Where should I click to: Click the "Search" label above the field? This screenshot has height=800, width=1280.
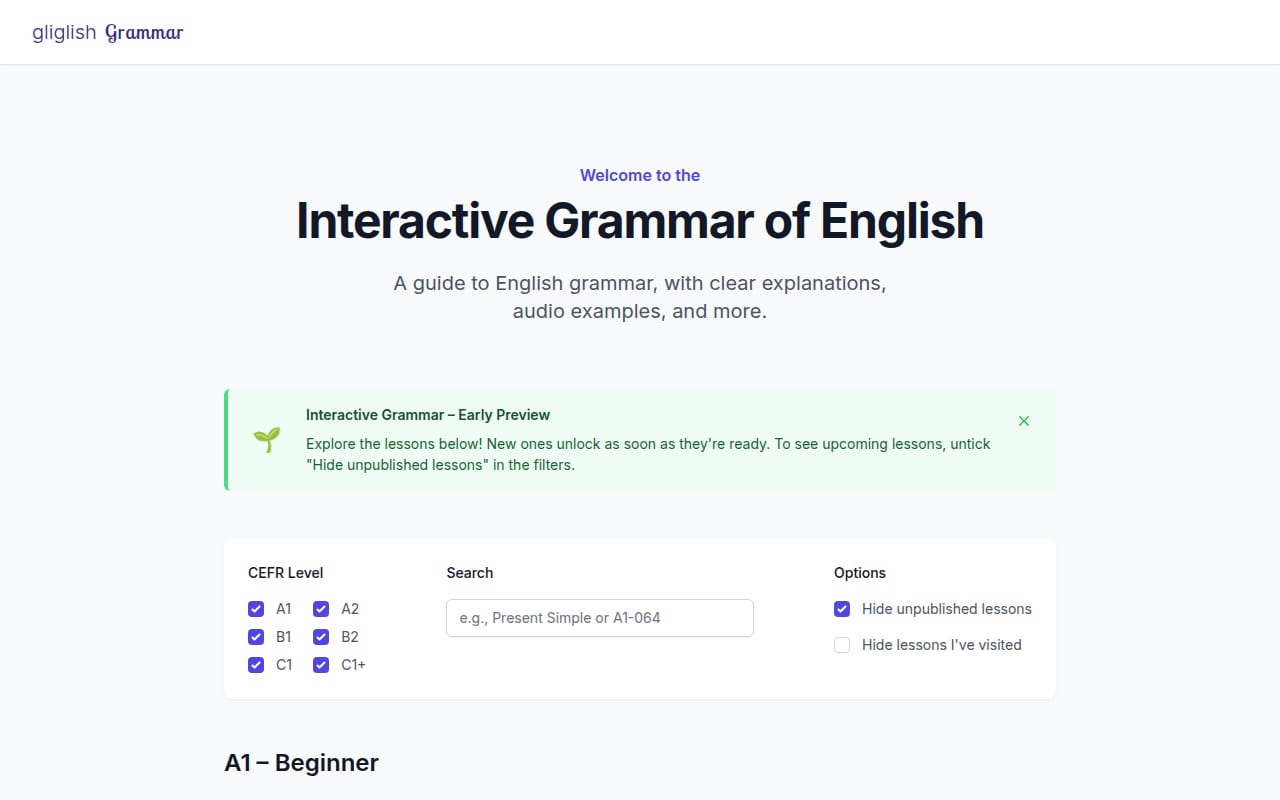click(470, 573)
